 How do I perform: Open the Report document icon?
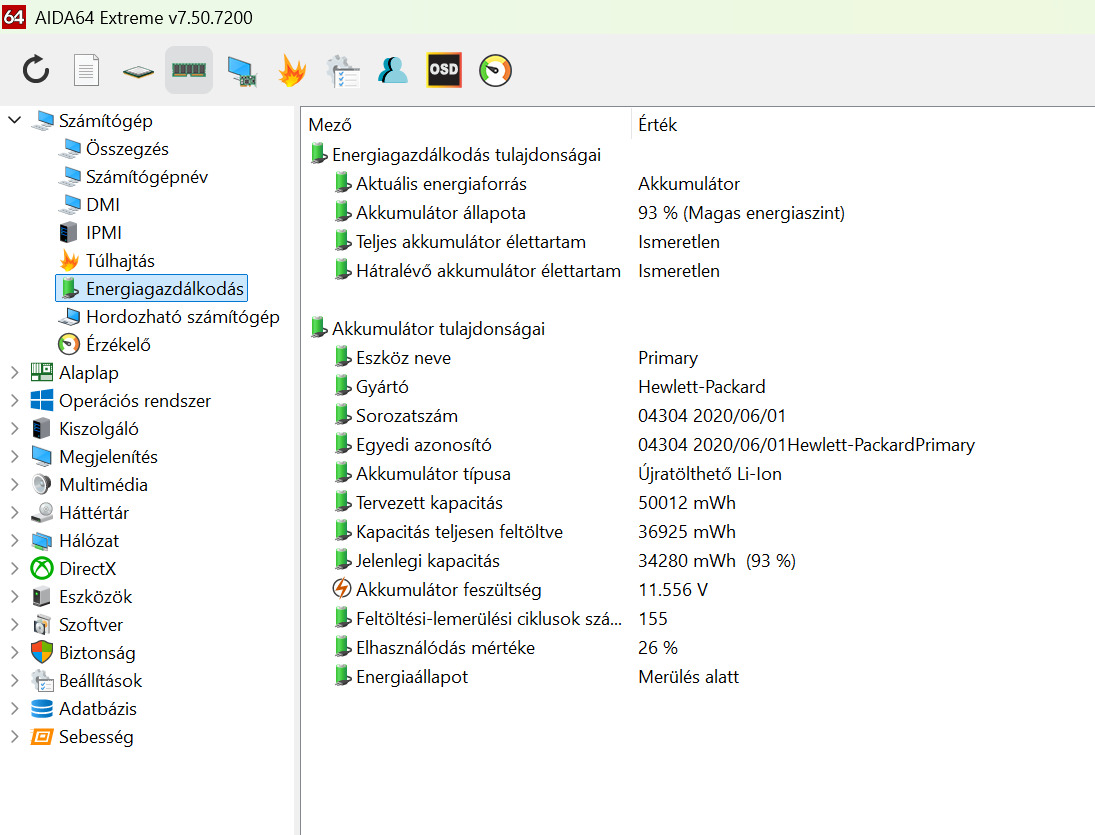point(87,71)
